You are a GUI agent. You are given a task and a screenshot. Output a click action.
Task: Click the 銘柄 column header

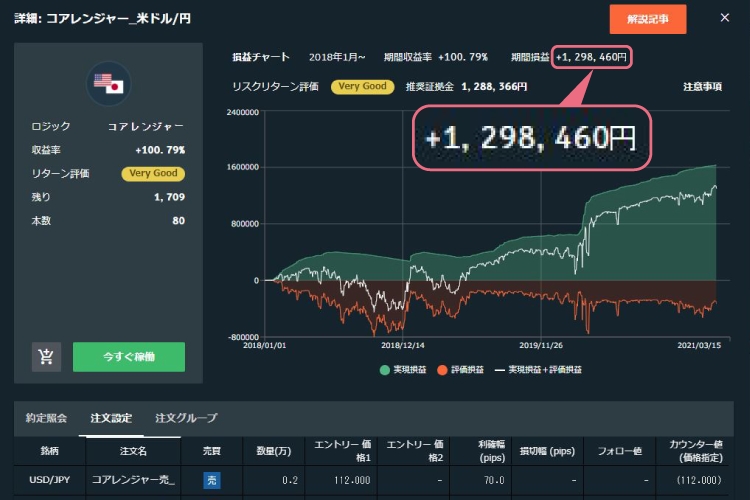pyautogui.click(x=50, y=451)
